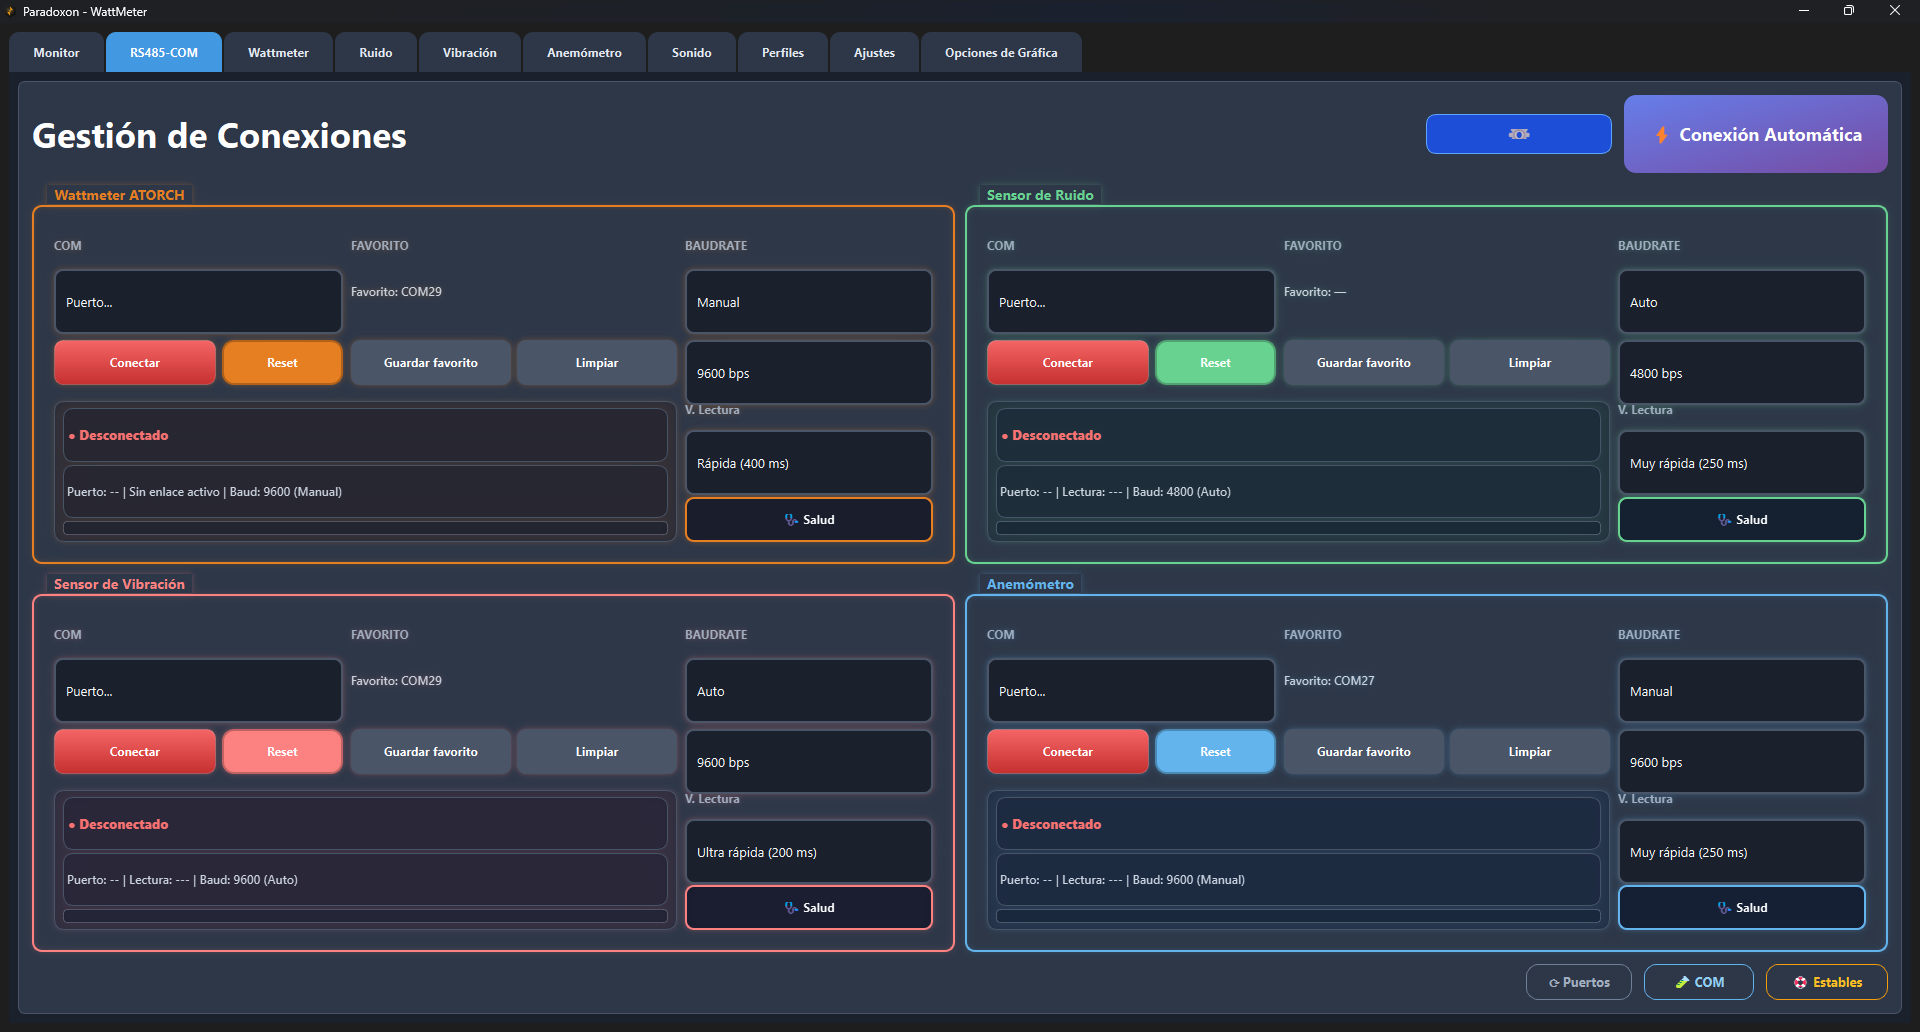Open Wattmeter ATORCH Puerto dropdown

click(x=198, y=302)
